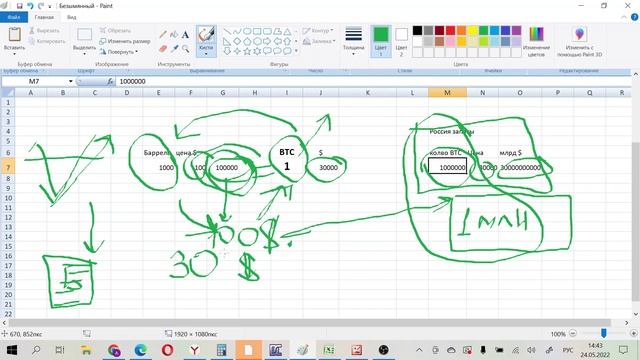This screenshot has width=640, height=360.
Task: Choose the Triangle shape
Action: [x=287, y=31]
